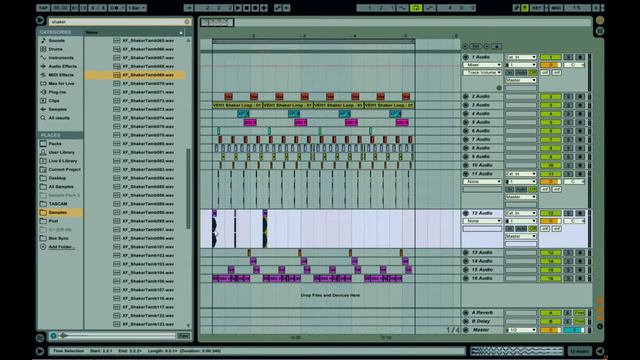Open the 1 Bar quantization dropdown

[x=136, y=8]
